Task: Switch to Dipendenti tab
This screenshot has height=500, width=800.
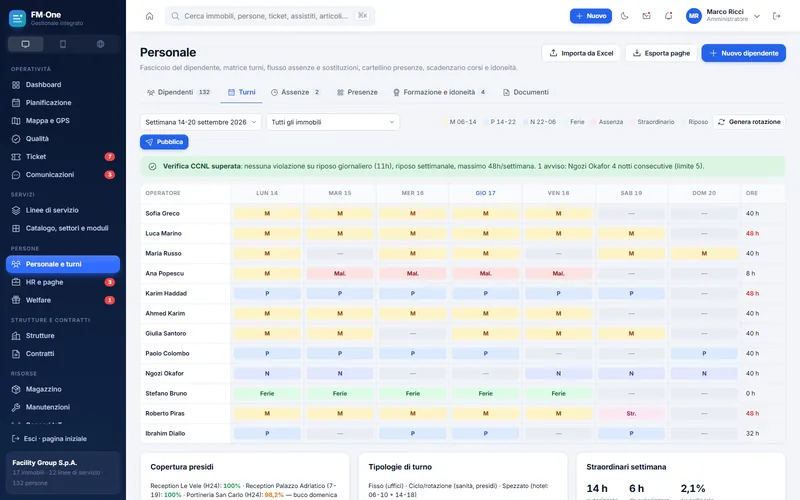Action: coord(179,92)
